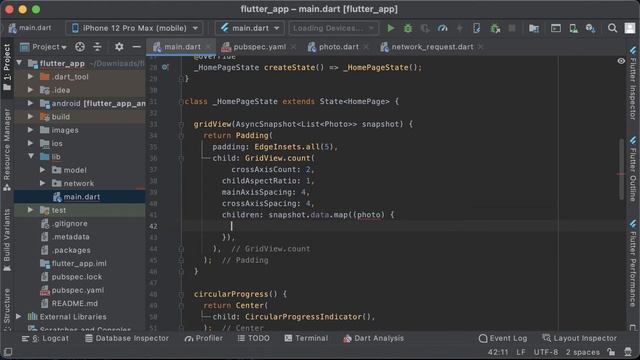Expand the .idea folder
Image resolution: width=640 pixels, height=360 pixels.
tap(31, 90)
